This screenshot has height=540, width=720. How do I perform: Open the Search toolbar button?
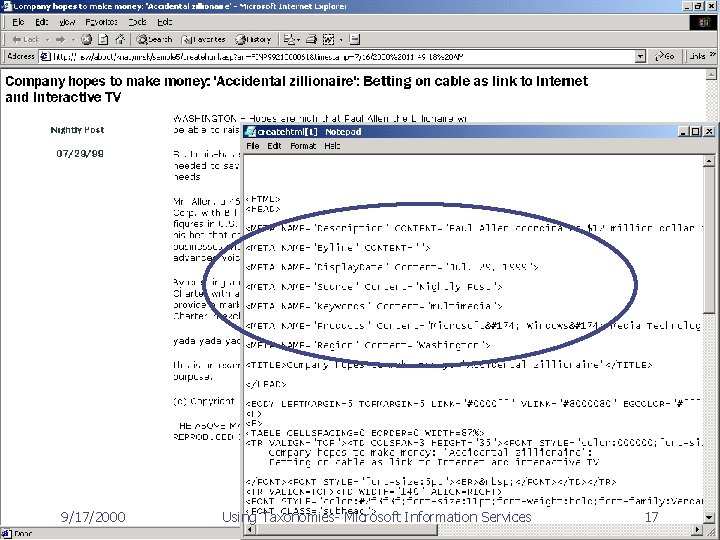tap(154, 39)
